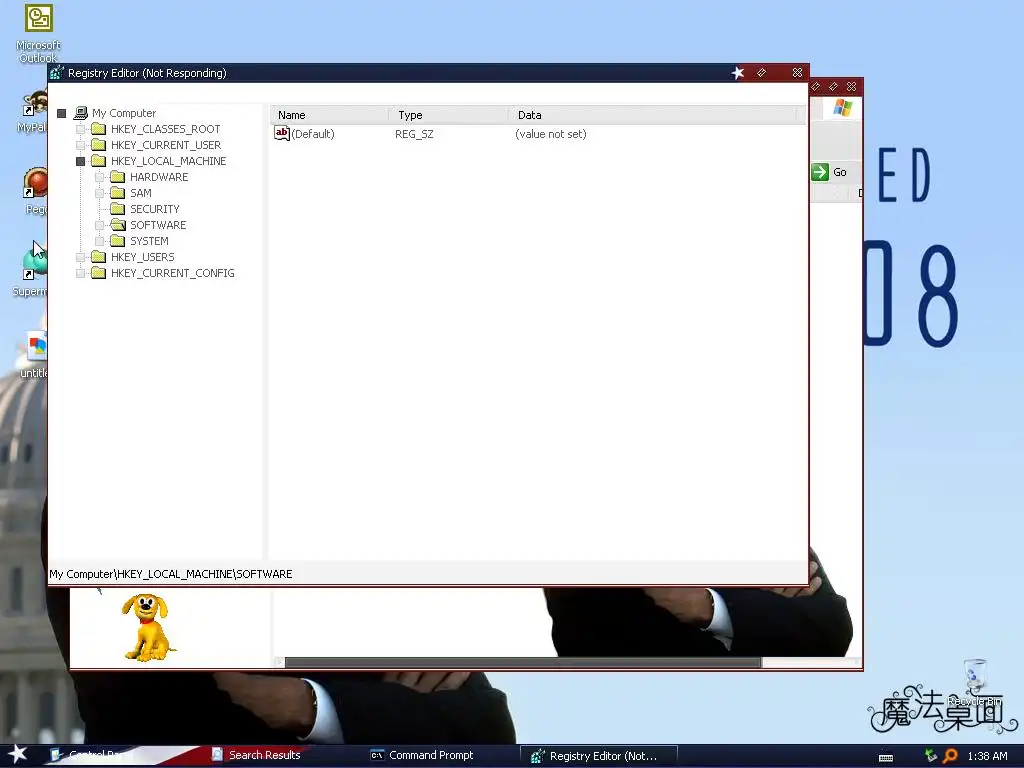Collapse the My Computer root node
Screen dimensions: 1024x768
61,114
